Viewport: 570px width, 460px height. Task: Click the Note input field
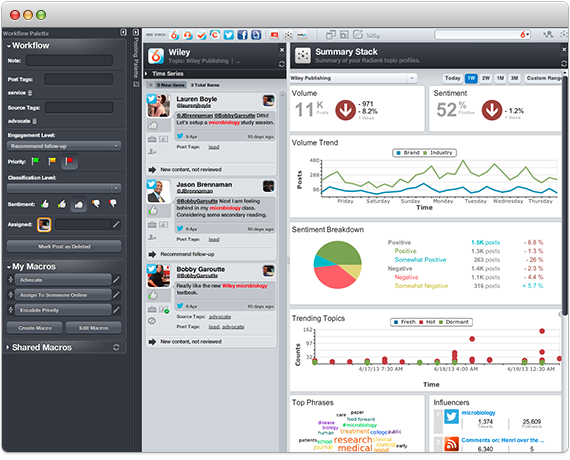69,60
